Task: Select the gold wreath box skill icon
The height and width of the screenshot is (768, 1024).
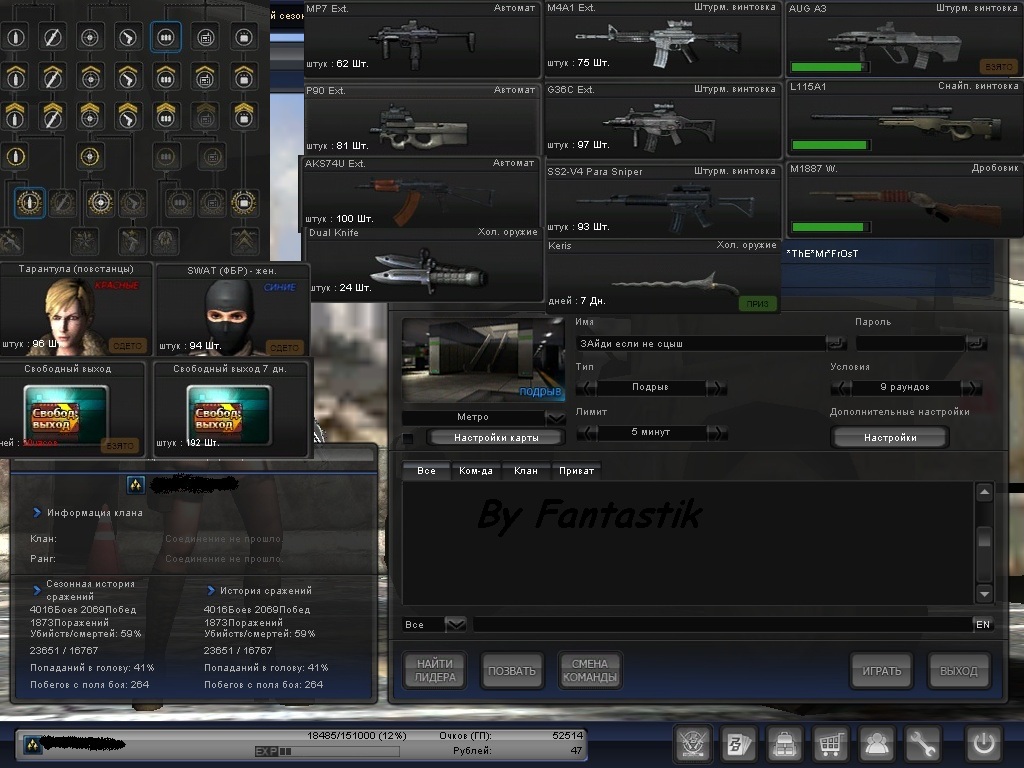Action: tap(244, 202)
